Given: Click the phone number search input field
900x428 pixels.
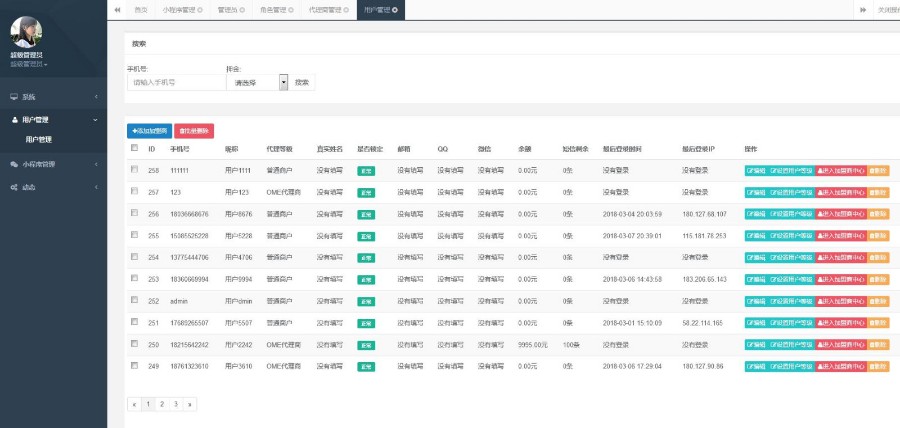Looking at the screenshot, I should [x=173, y=82].
